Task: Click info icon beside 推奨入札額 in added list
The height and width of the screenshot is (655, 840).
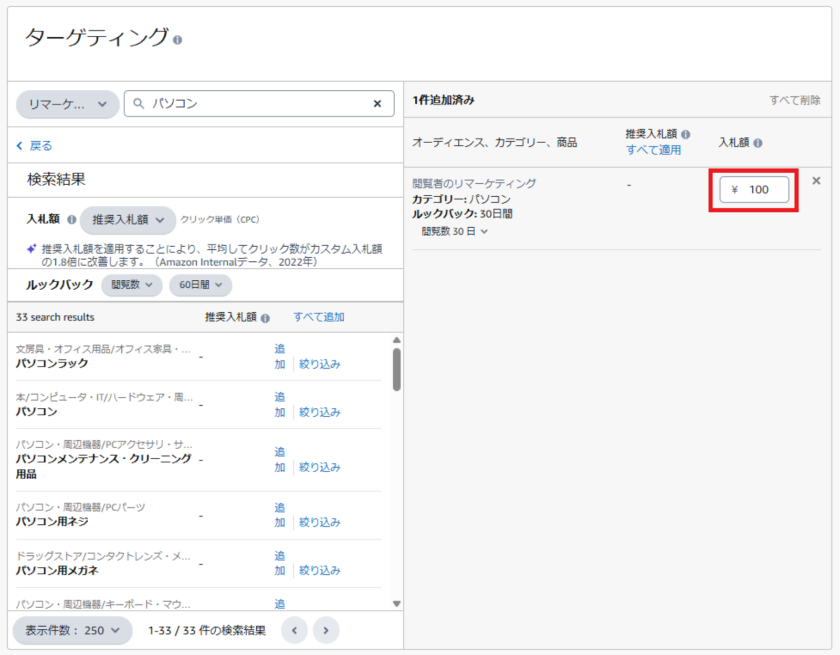Action: point(685,134)
